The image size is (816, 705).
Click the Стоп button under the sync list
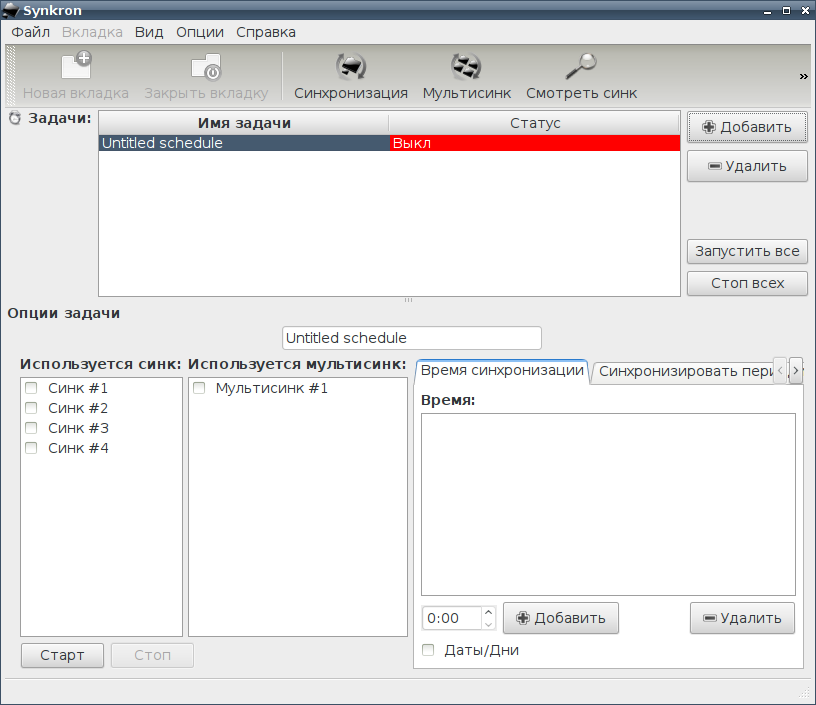[x=152, y=655]
